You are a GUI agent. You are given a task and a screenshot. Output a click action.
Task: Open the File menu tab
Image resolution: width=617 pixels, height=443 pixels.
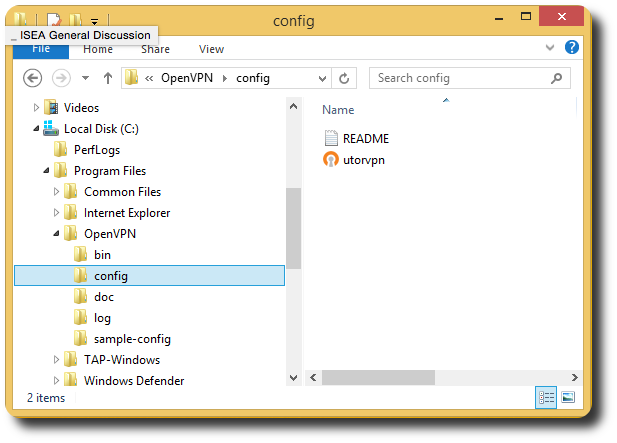click(41, 49)
